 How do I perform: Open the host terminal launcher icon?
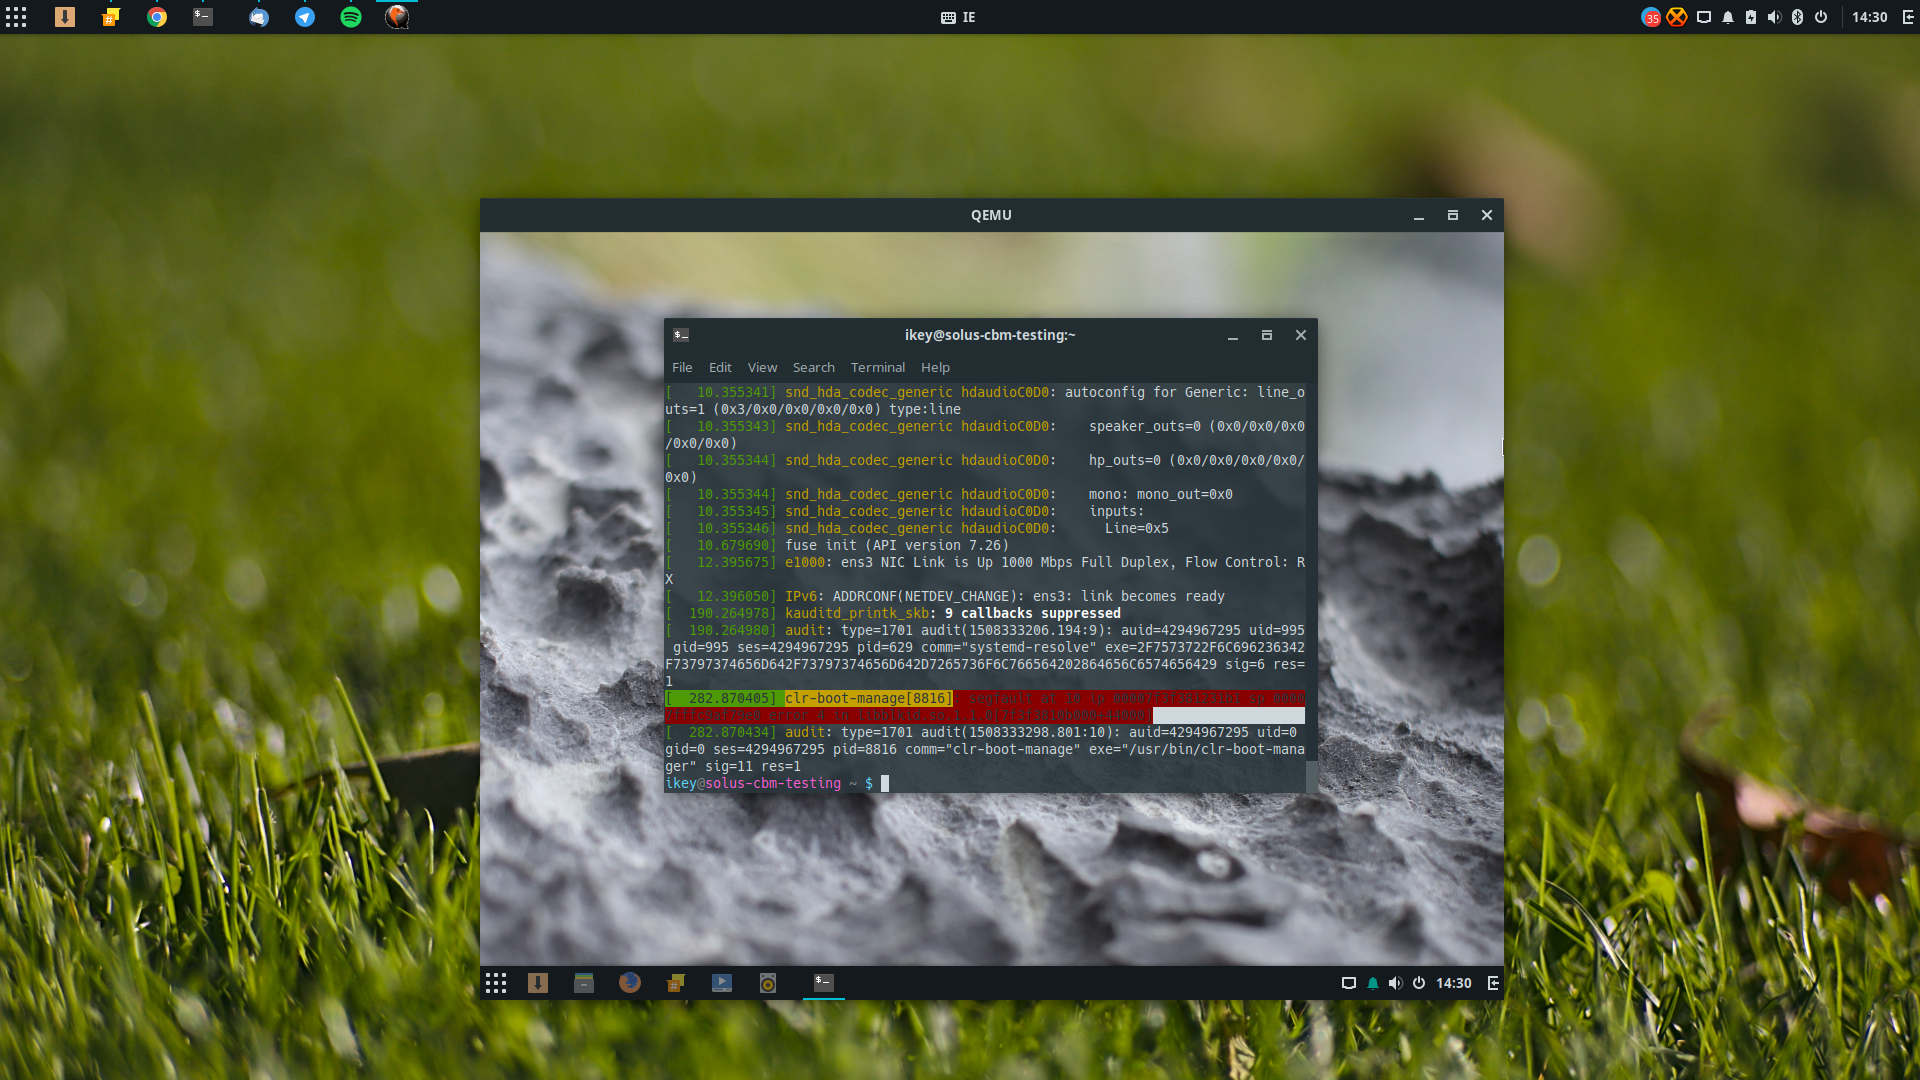(203, 17)
